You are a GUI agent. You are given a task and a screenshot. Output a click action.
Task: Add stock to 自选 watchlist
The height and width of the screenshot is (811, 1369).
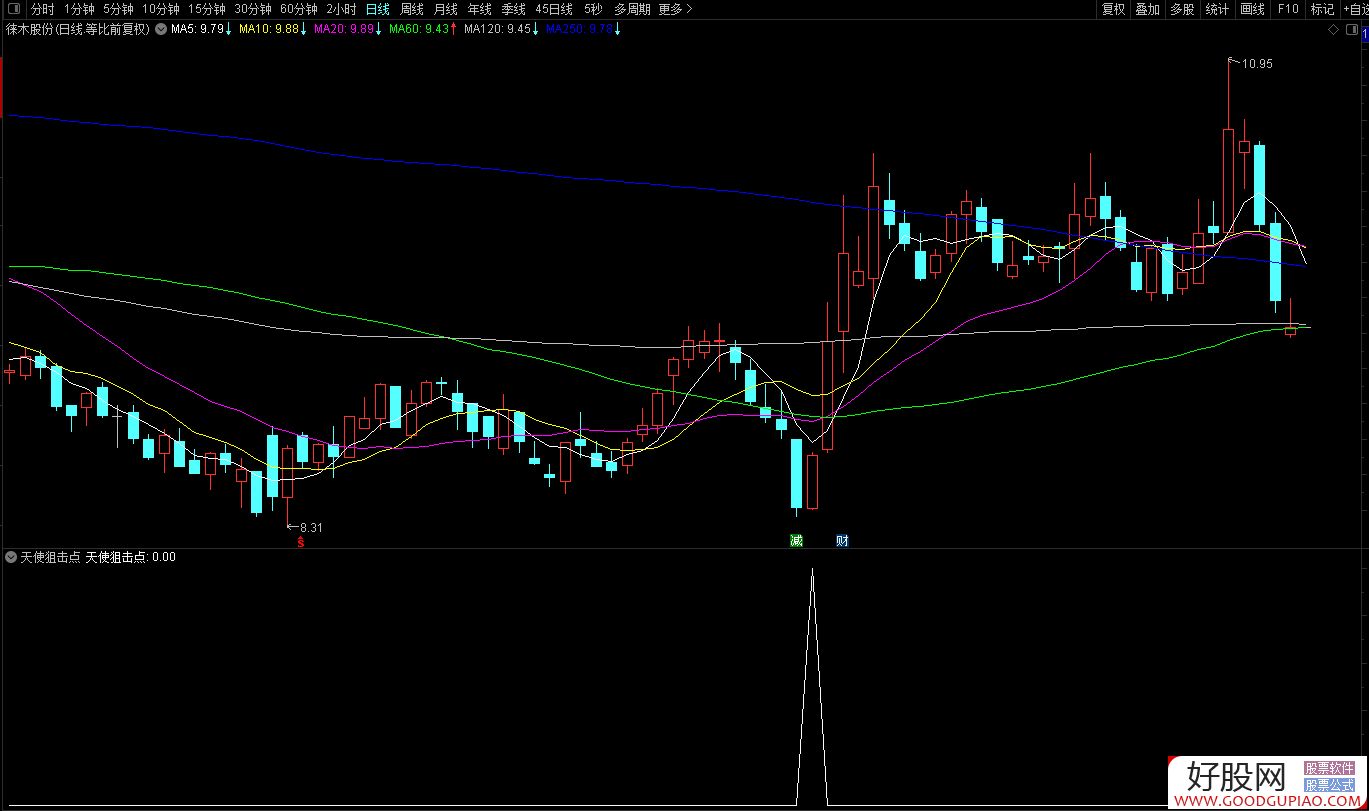tap(1356, 9)
